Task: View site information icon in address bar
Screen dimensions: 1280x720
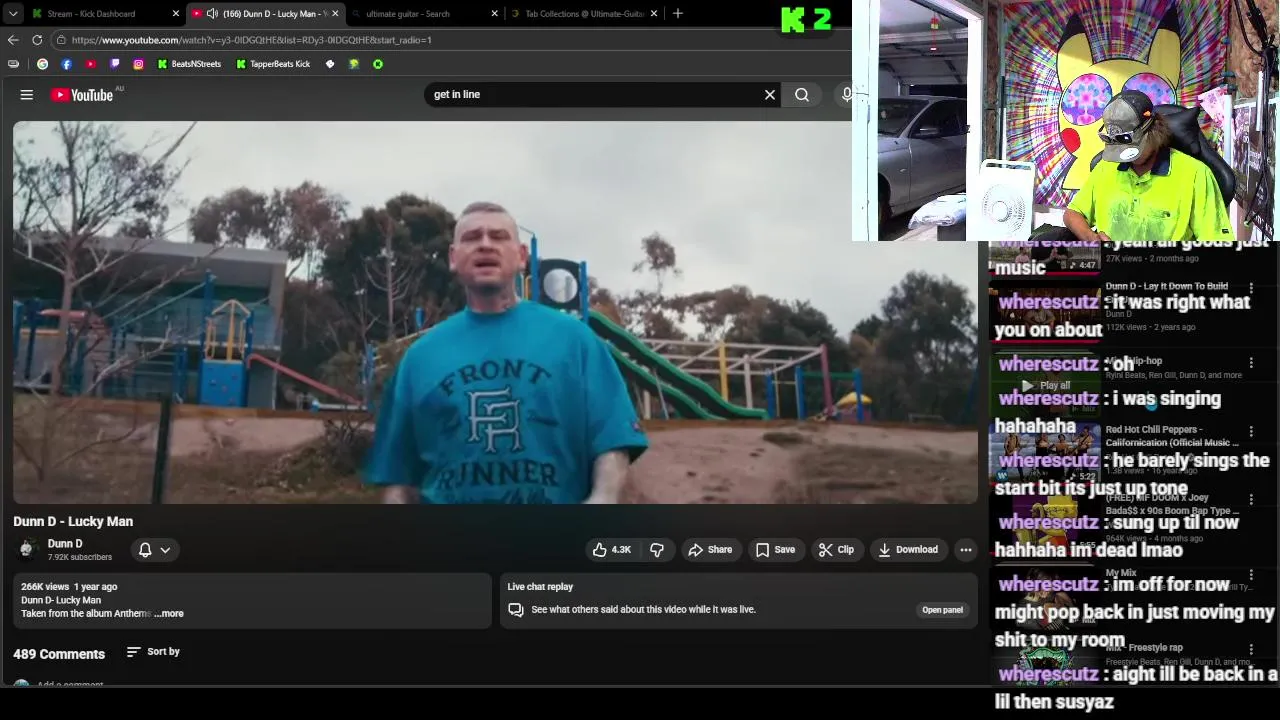Action: click(61, 40)
